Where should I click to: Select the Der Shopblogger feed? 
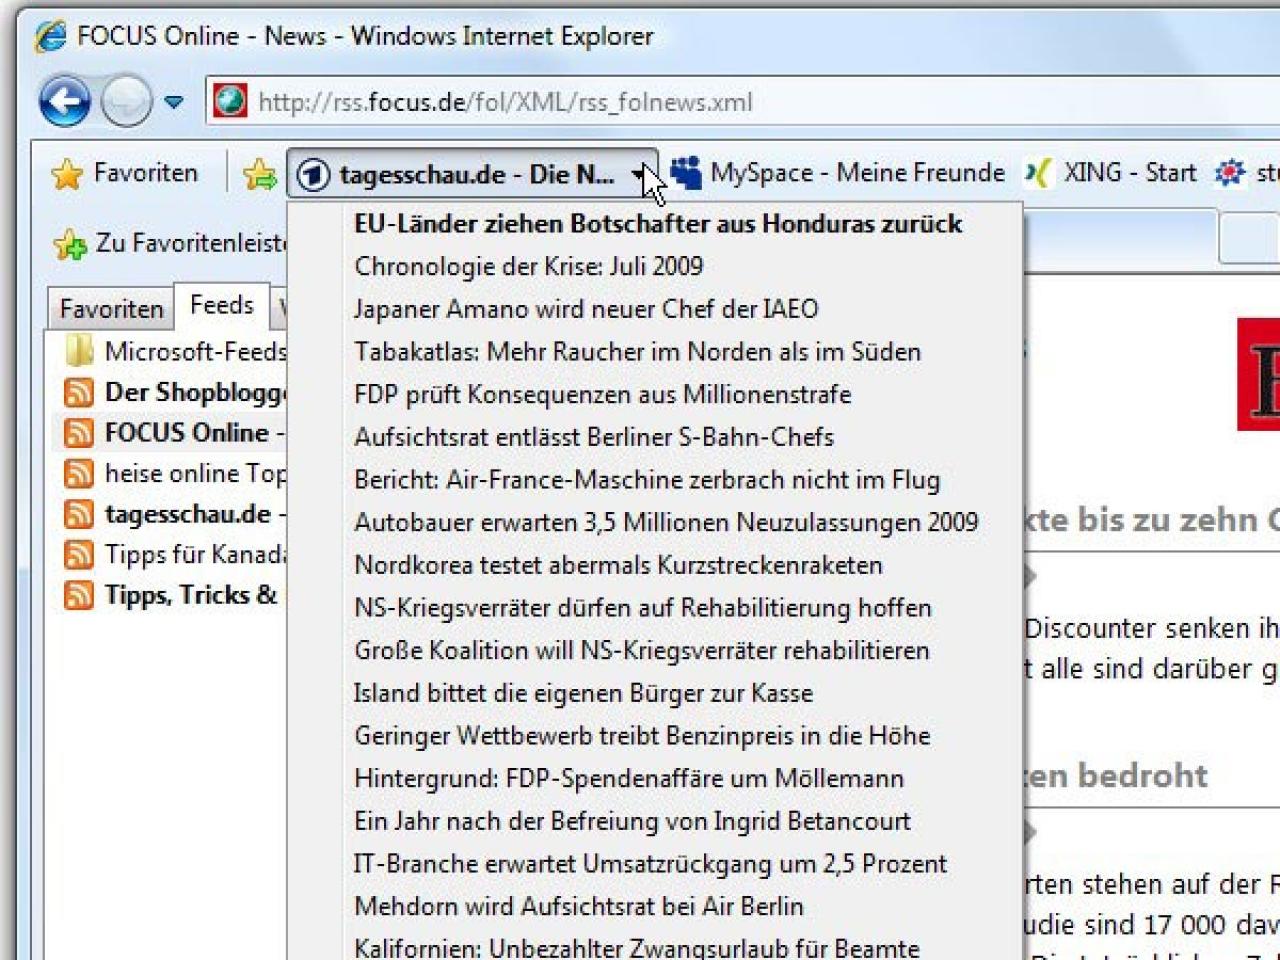click(174, 392)
